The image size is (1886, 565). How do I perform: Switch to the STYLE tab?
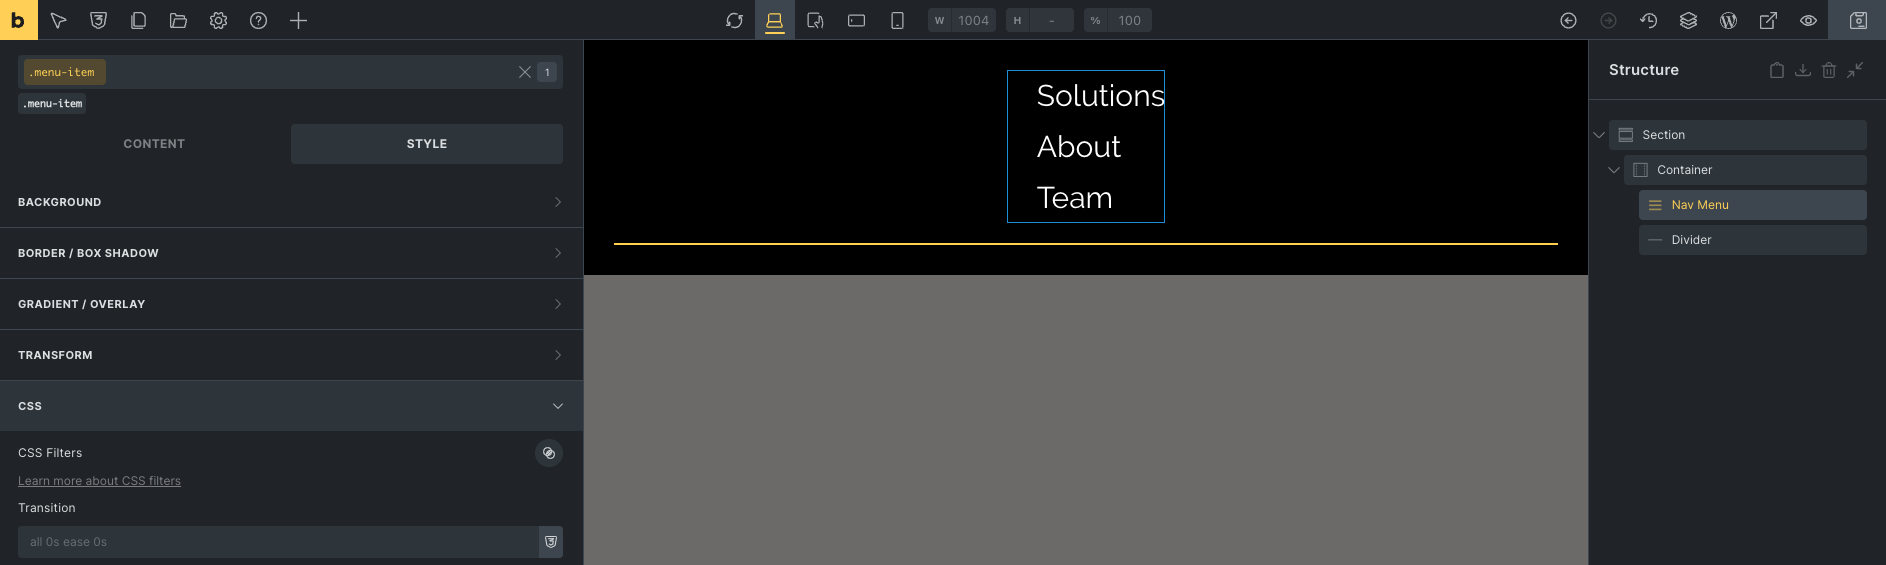[x=427, y=144]
